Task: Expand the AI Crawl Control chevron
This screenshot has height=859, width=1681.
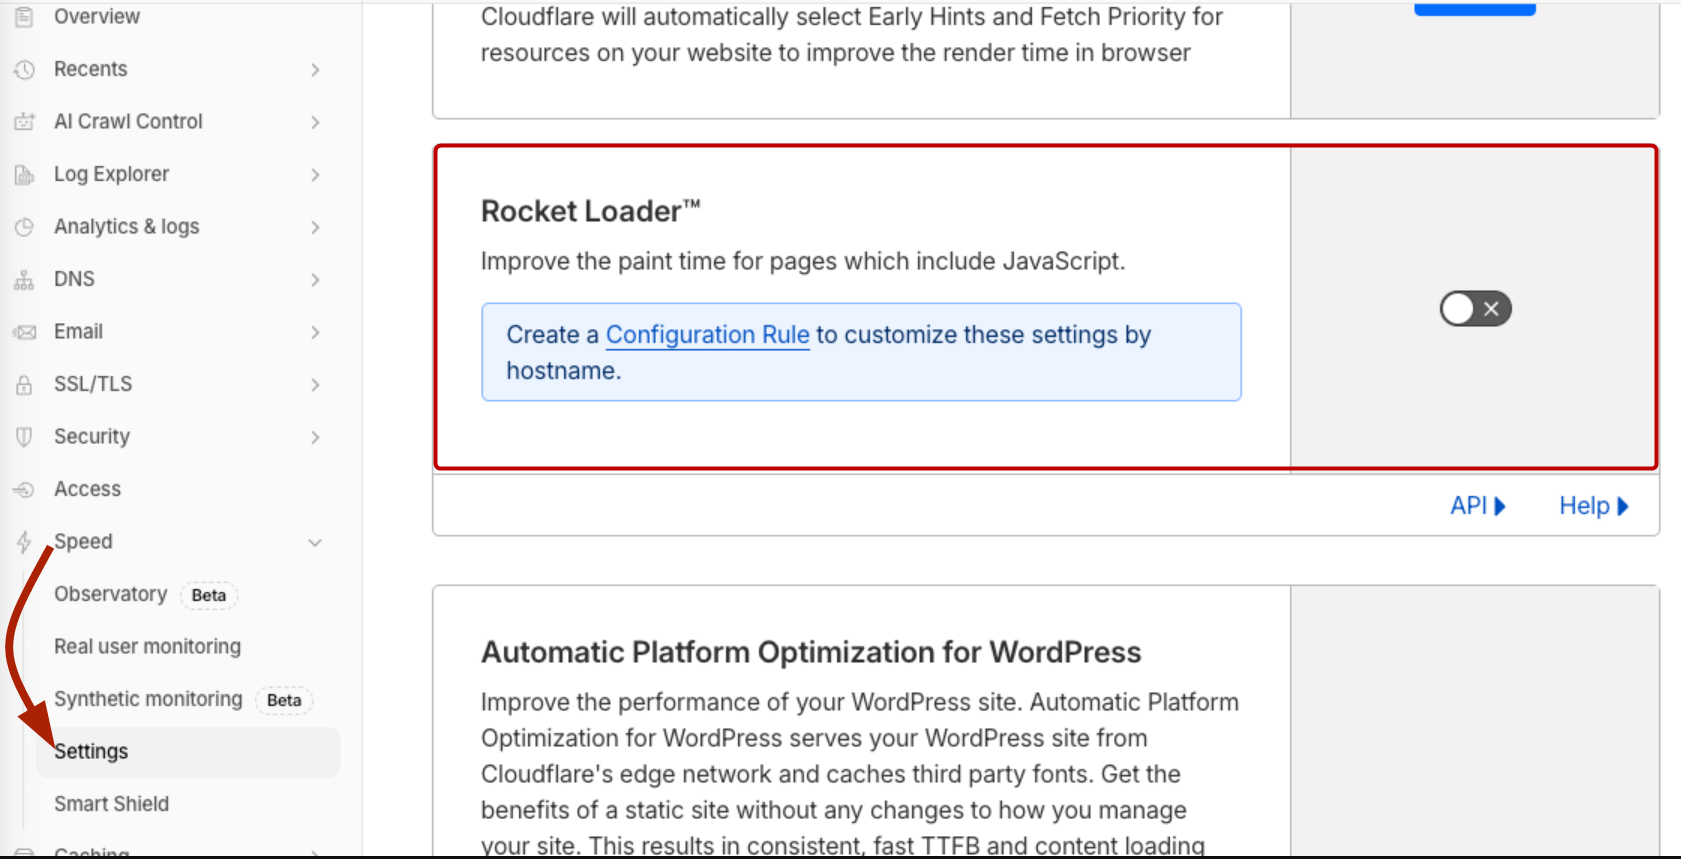Action: pos(315,122)
